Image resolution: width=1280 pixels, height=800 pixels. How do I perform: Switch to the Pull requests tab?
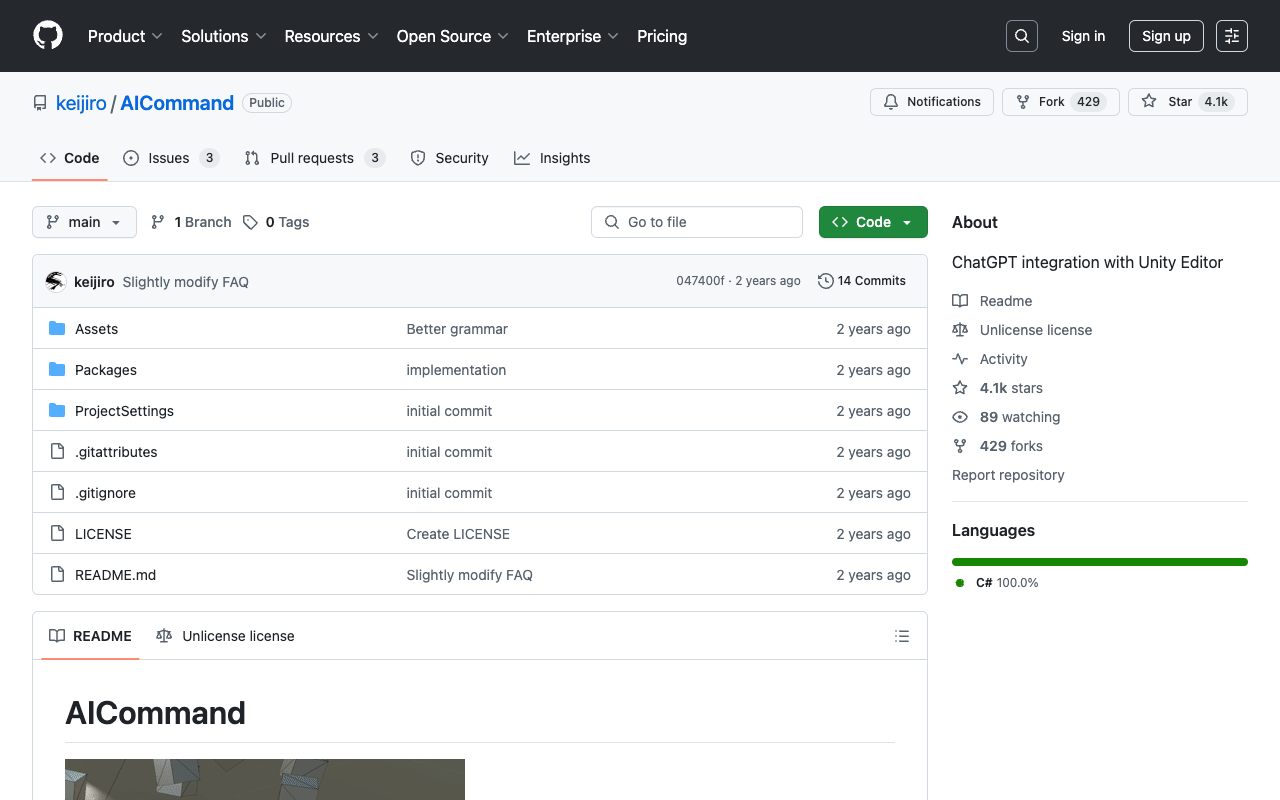coord(314,158)
